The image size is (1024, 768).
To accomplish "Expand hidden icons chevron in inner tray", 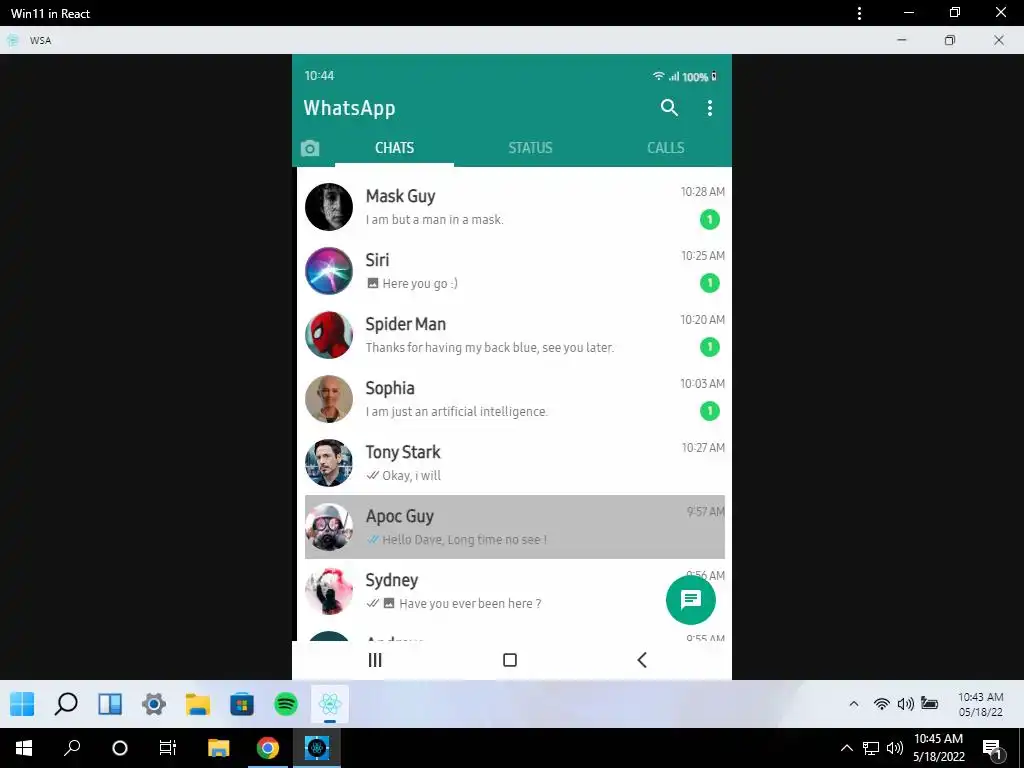I will pos(854,704).
